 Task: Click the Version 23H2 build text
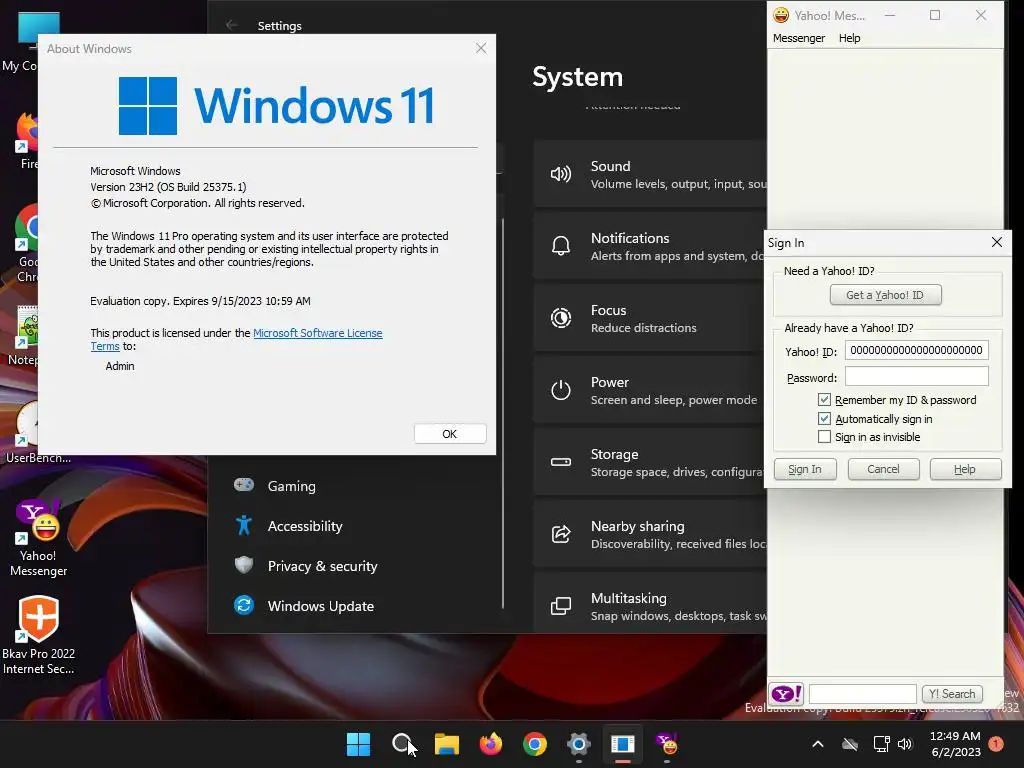pos(168,187)
